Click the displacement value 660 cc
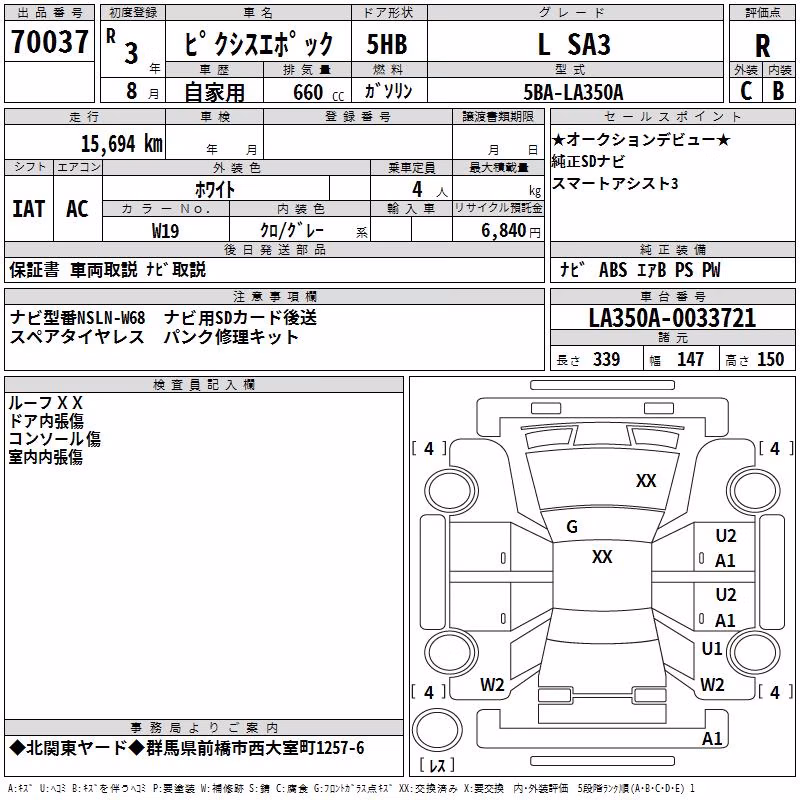800x800 pixels. [318, 92]
